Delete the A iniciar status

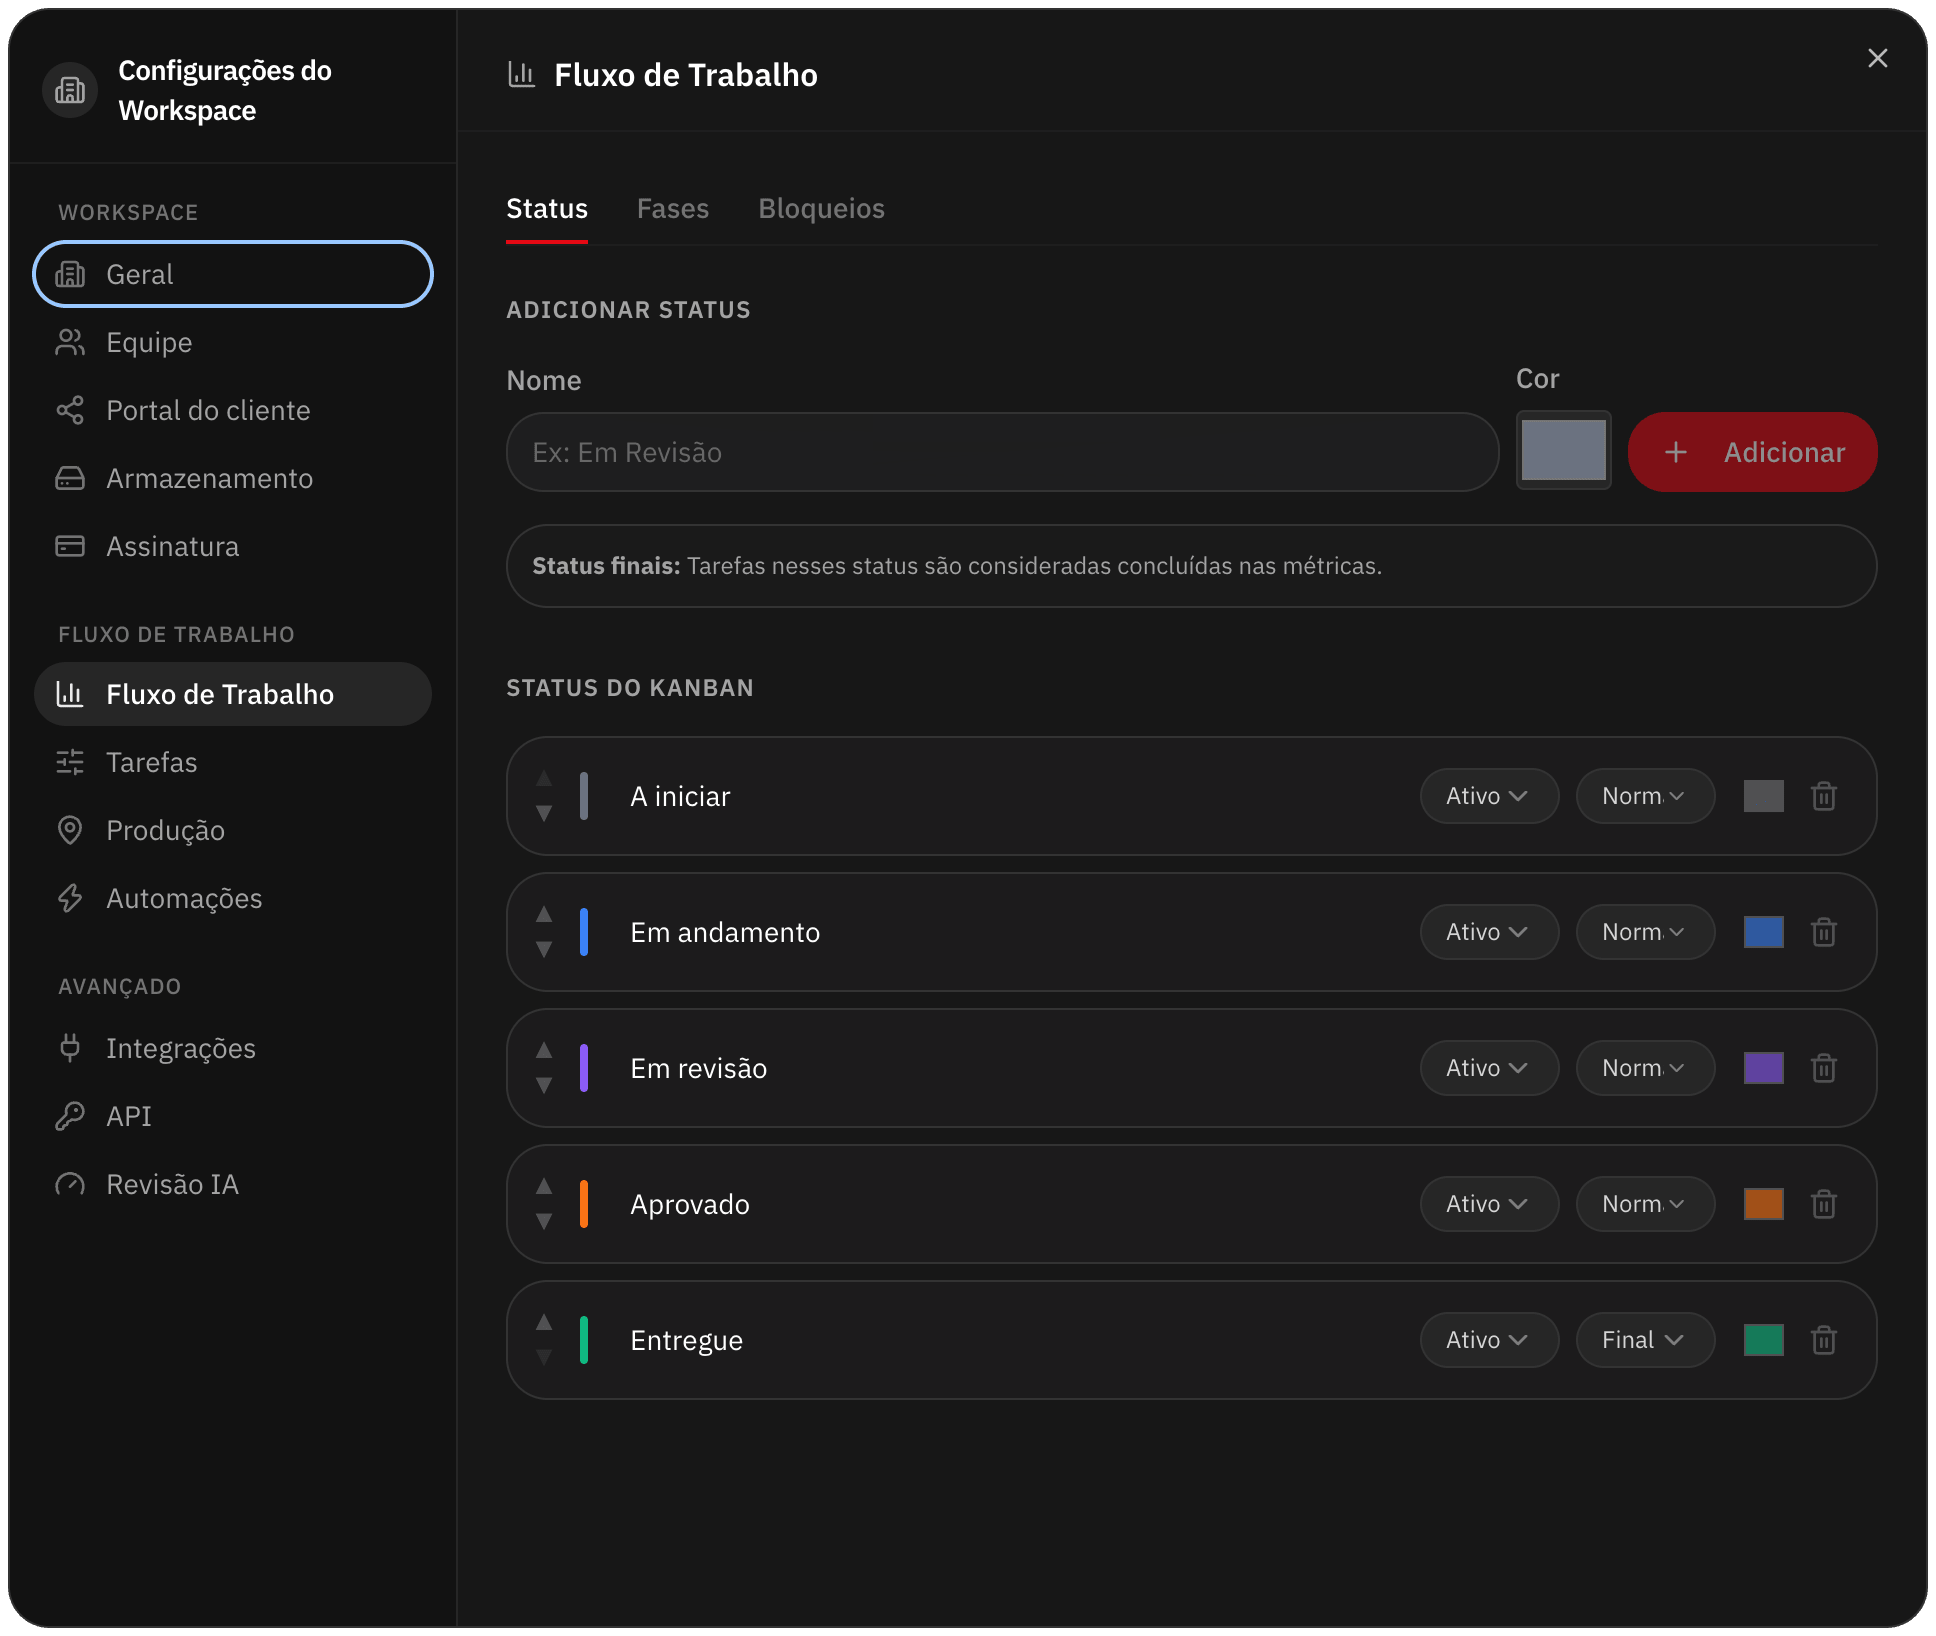pos(1823,796)
